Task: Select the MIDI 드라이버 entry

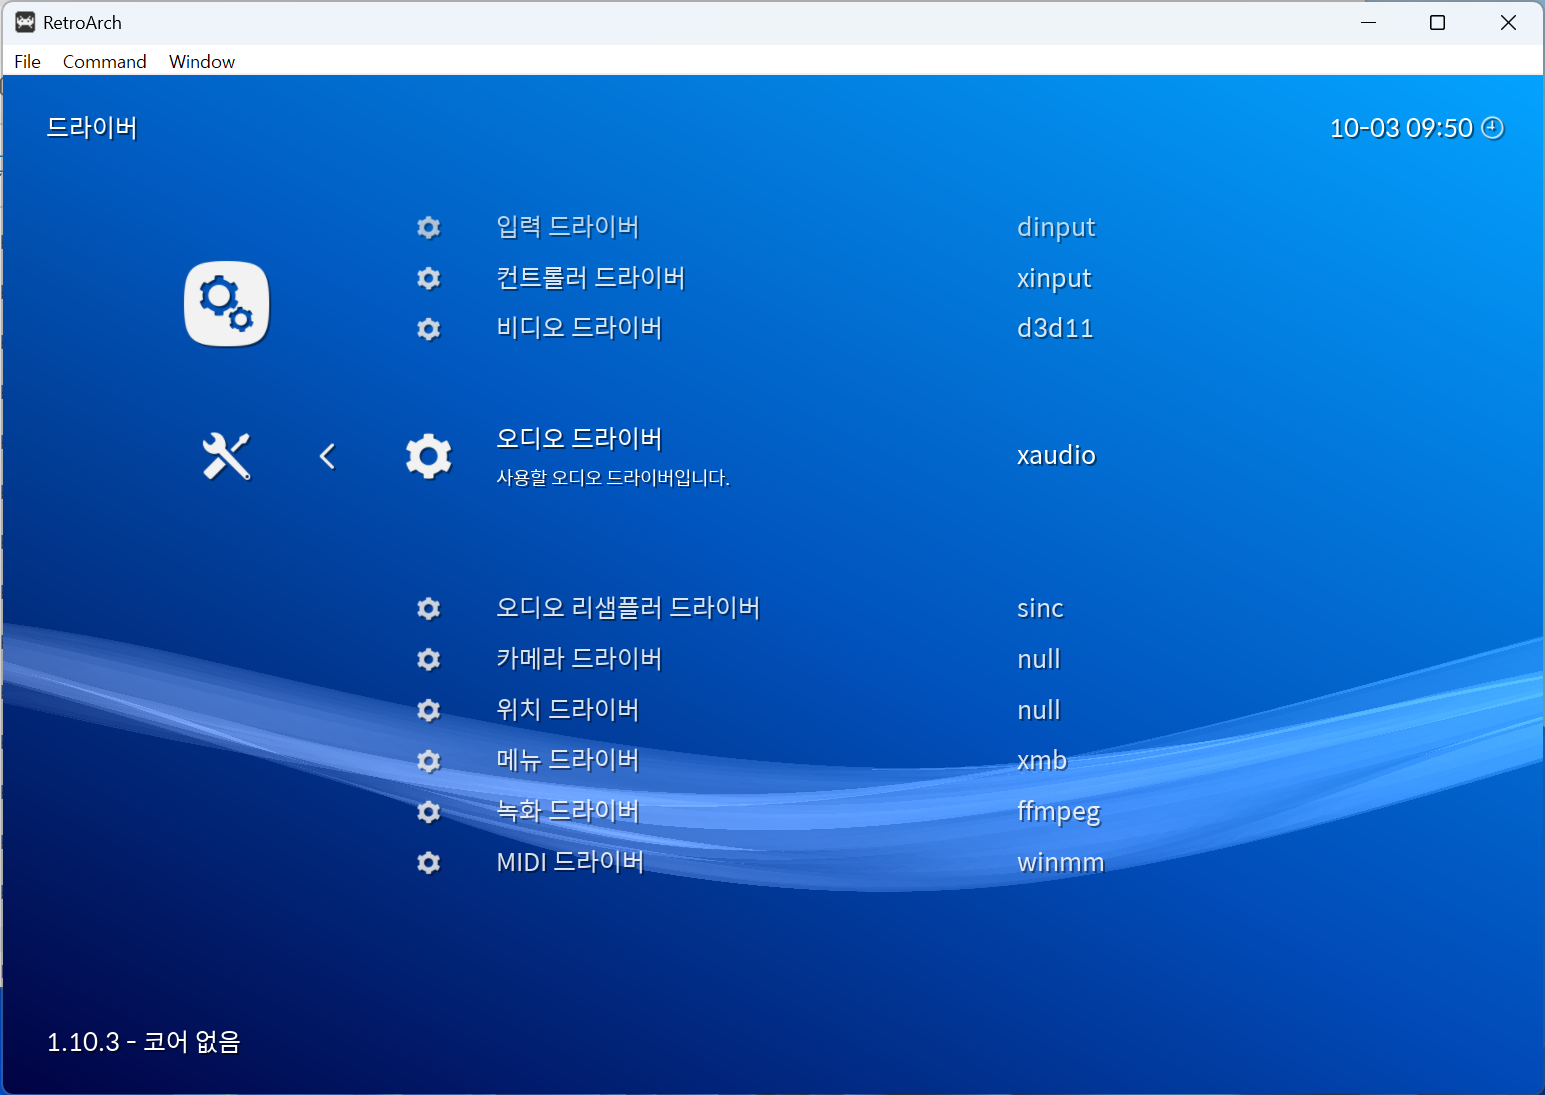Action: pyautogui.click(x=570, y=862)
